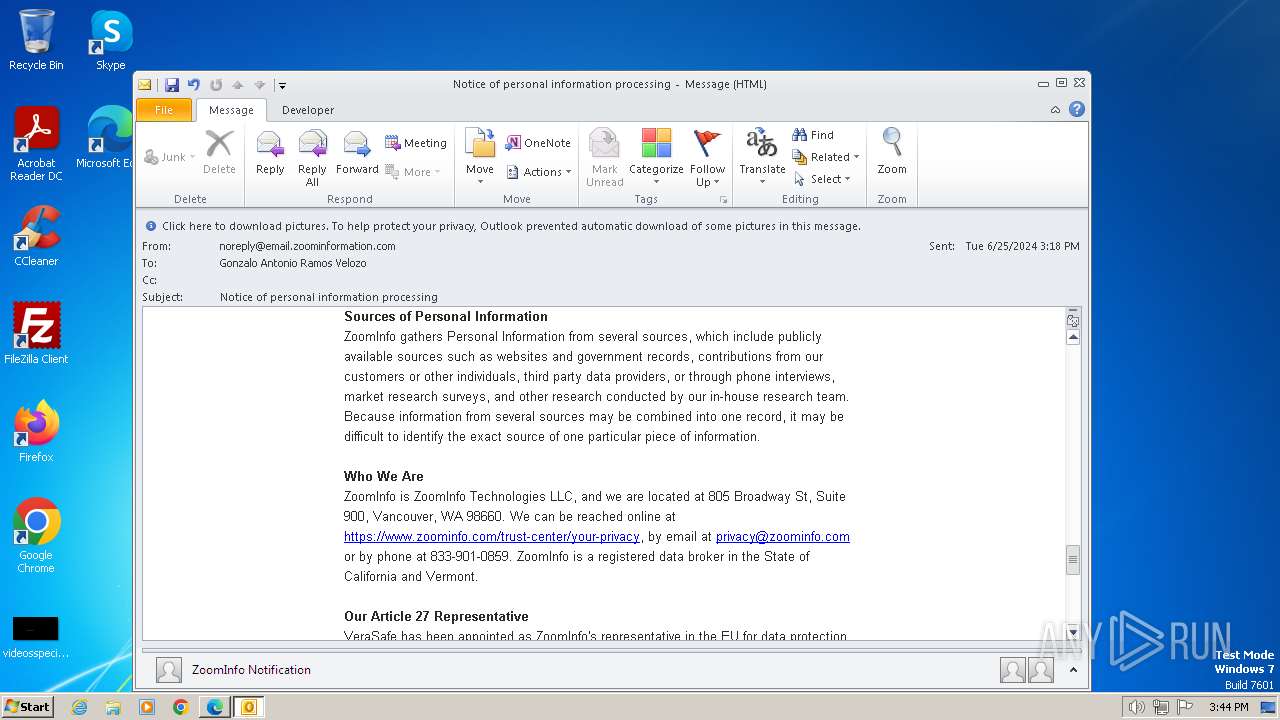Click privacy@zoominfo.com email link
This screenshot has width=1280, height=720.
(783, 537)
